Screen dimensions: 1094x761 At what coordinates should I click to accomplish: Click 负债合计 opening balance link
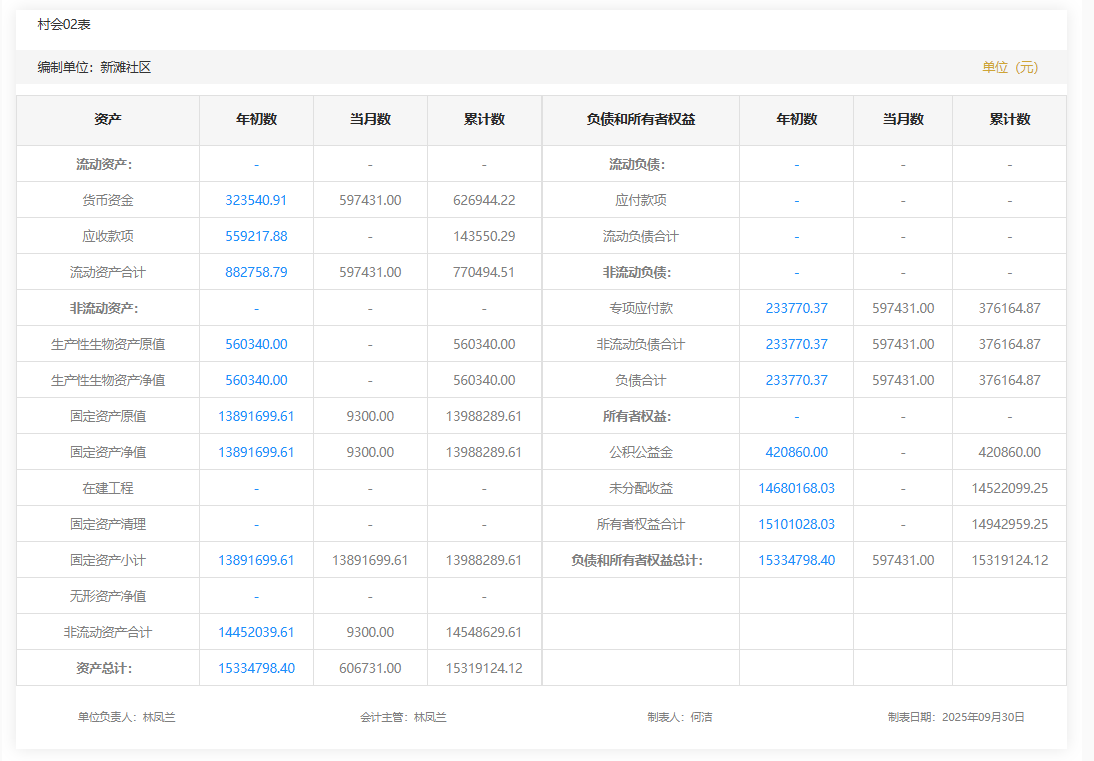coord(796,380)
